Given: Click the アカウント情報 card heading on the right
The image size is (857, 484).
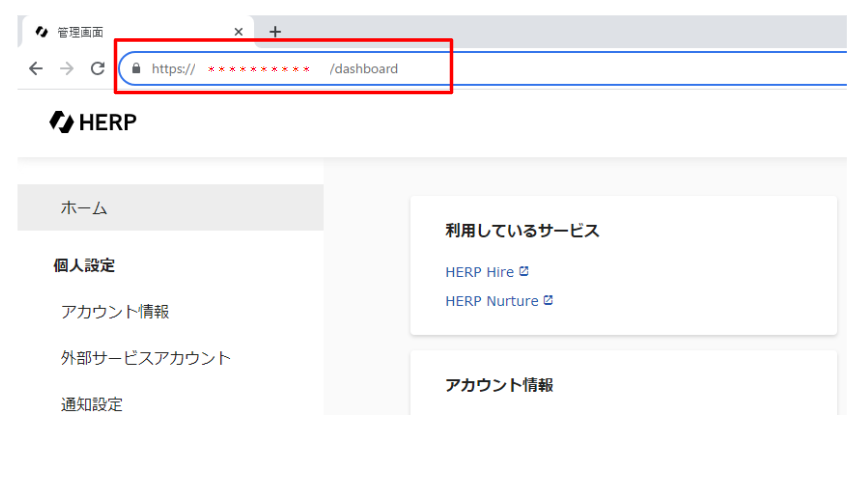Looking at the screenshot, I should [x=499, y=385].
